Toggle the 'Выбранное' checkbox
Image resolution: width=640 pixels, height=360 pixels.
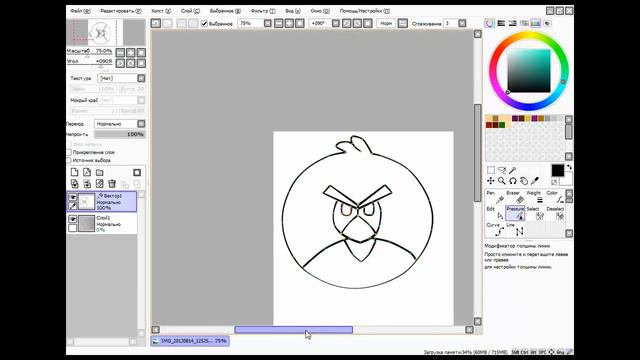tap(204, 24)
